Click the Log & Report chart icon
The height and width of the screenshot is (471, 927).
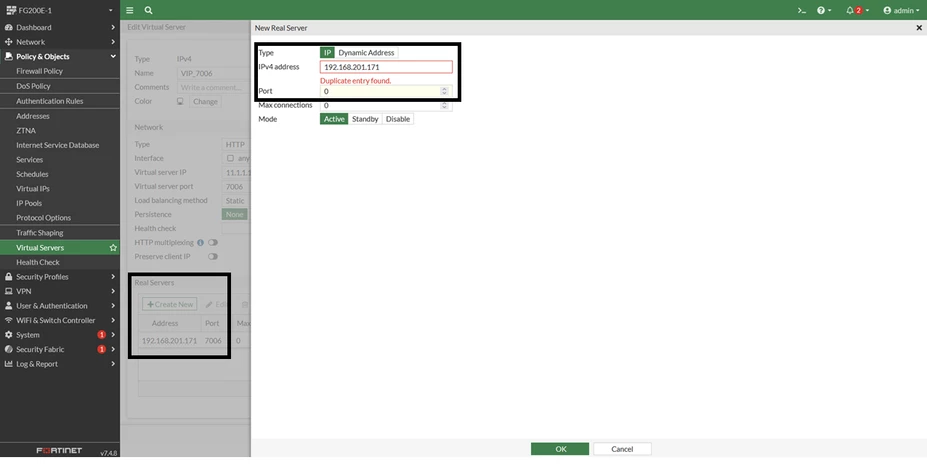(x=8, y=364)
